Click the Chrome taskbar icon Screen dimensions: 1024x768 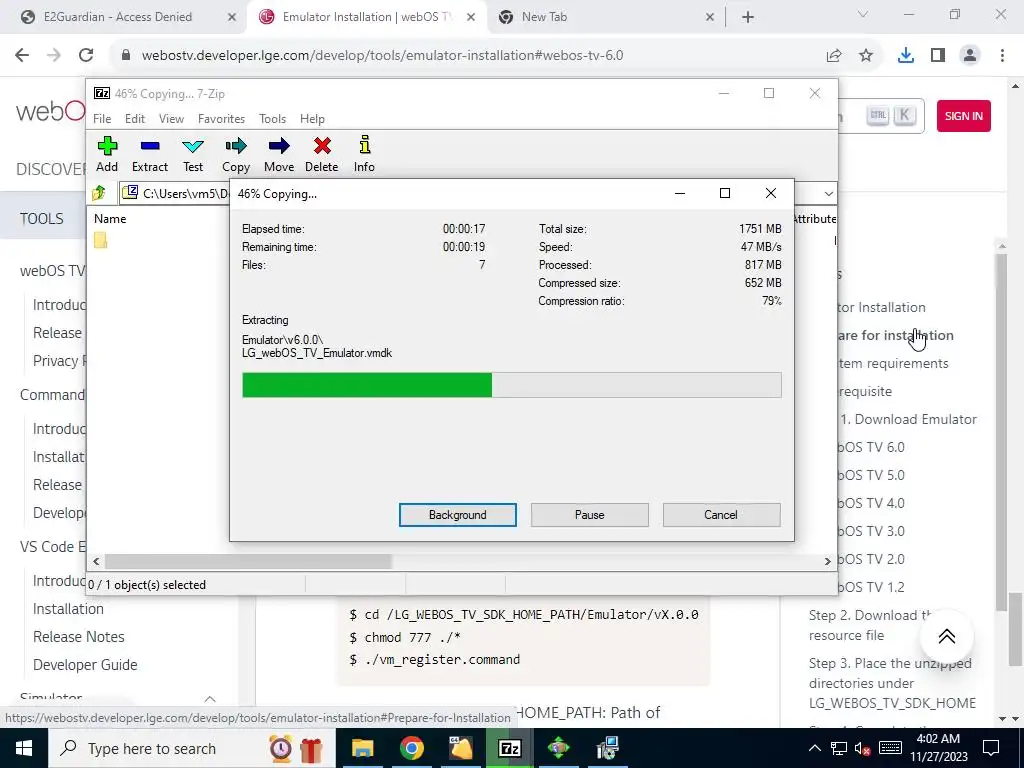[x=411, y=748]
